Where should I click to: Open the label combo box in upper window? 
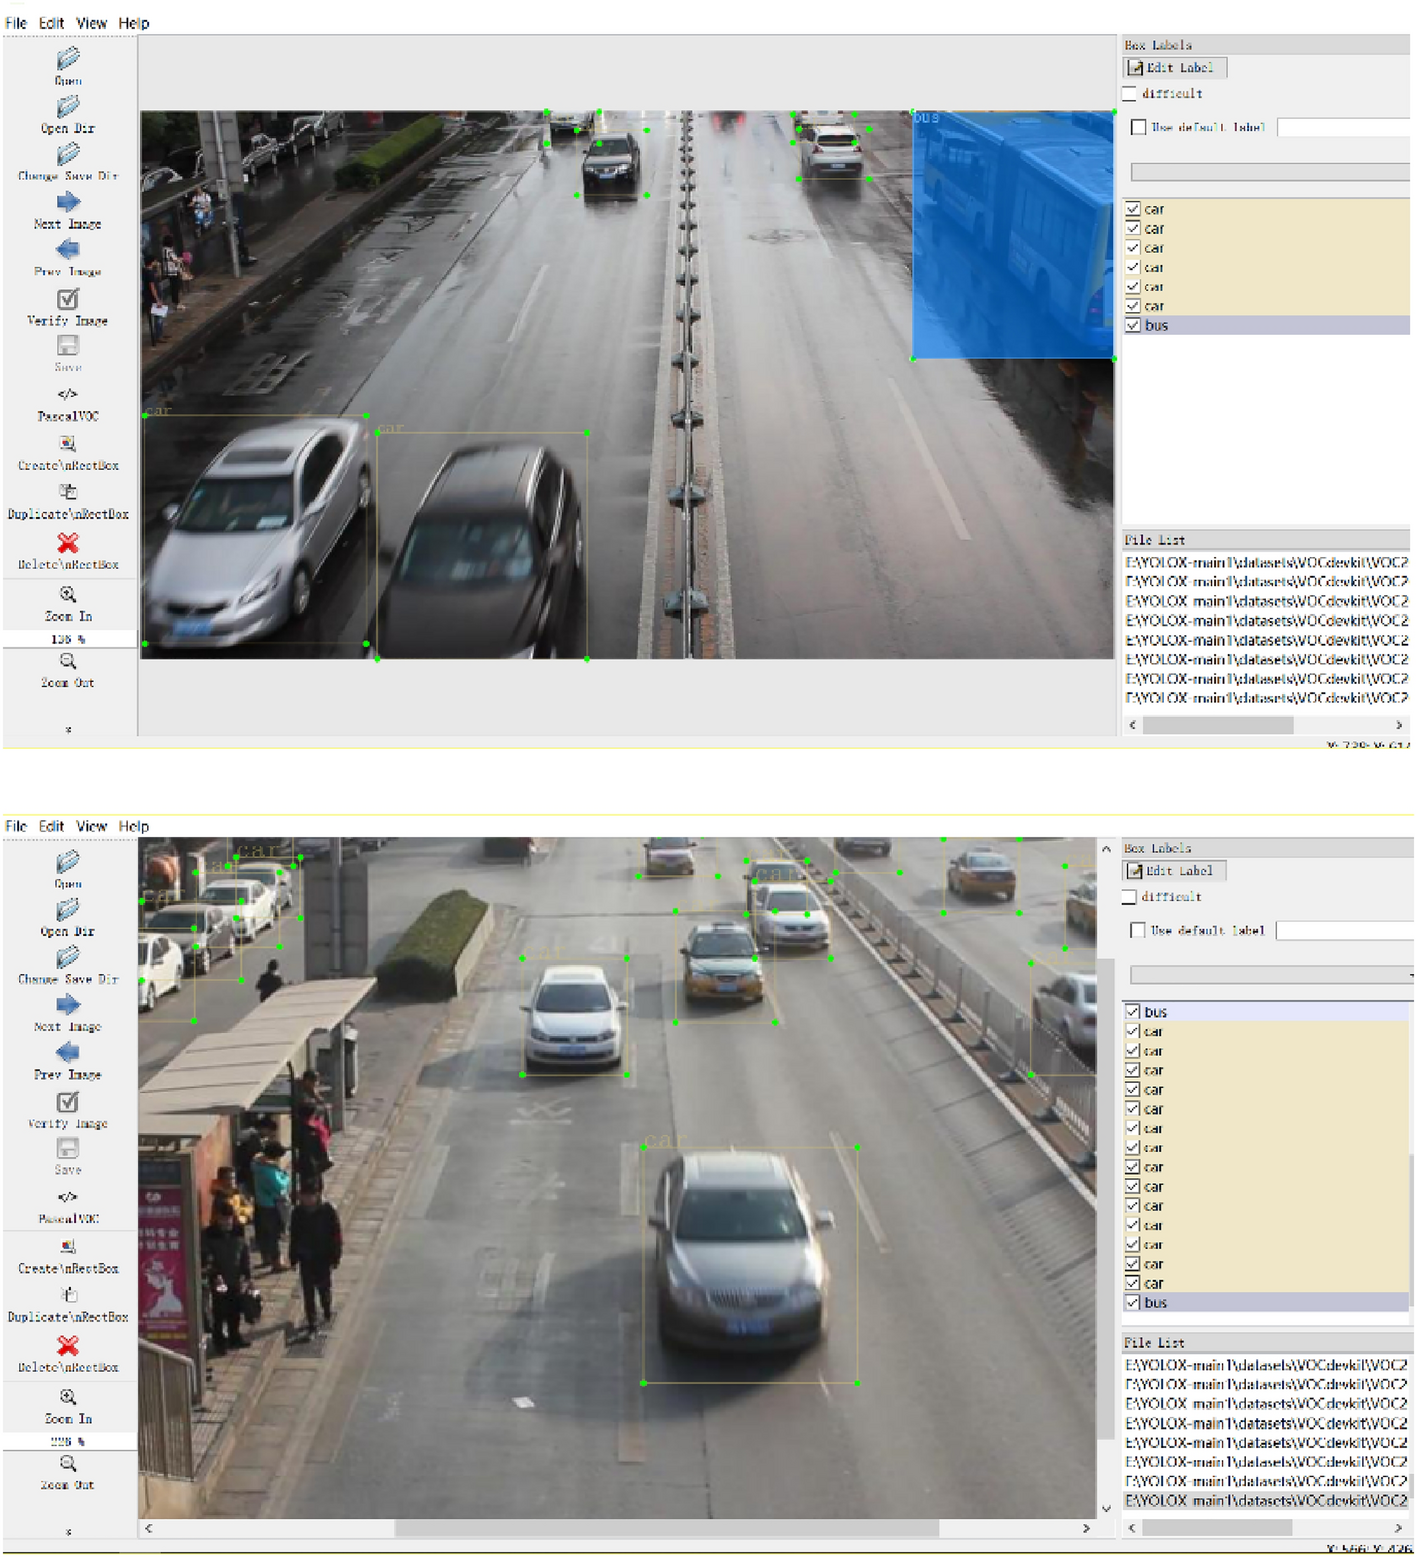pyautogui.click(x=1268, y=172)
